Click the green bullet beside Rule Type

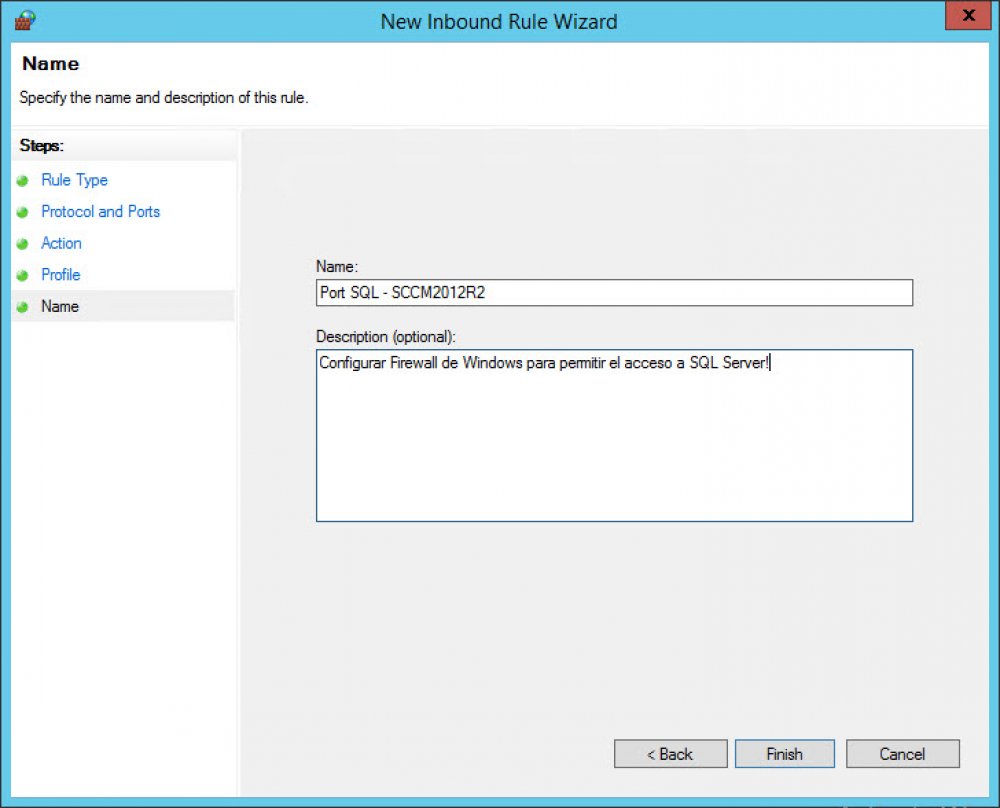pyautogui.click(x=23, y=180)
